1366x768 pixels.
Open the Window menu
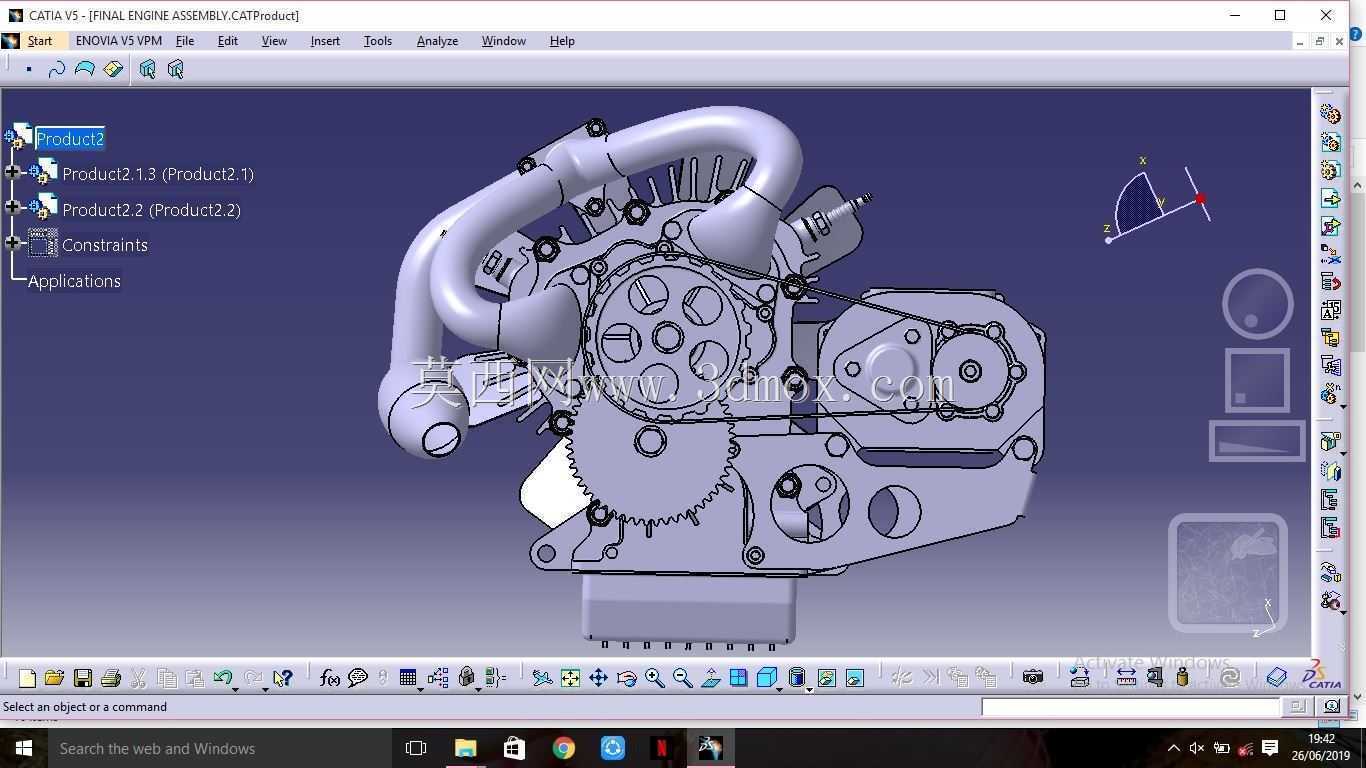tap(503, 41)
